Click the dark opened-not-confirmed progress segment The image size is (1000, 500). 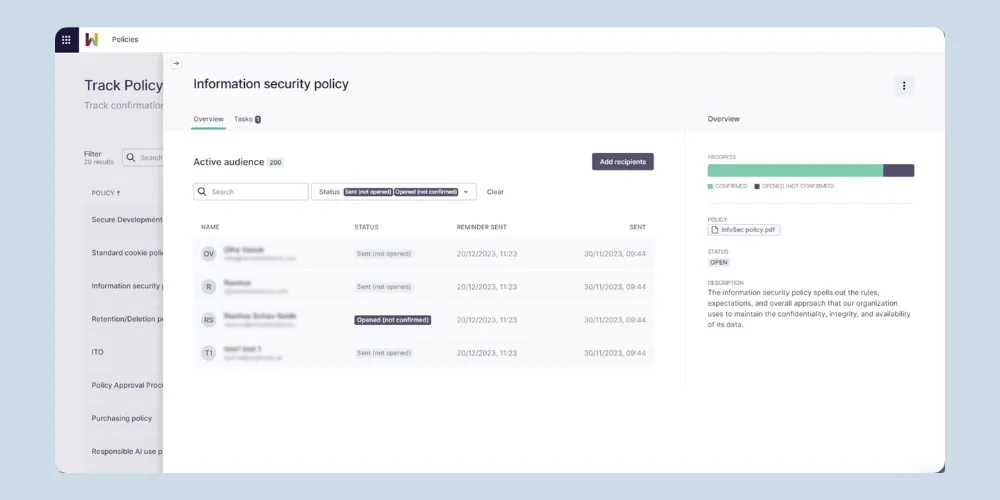pyautogui.click(x=899, y=170)
